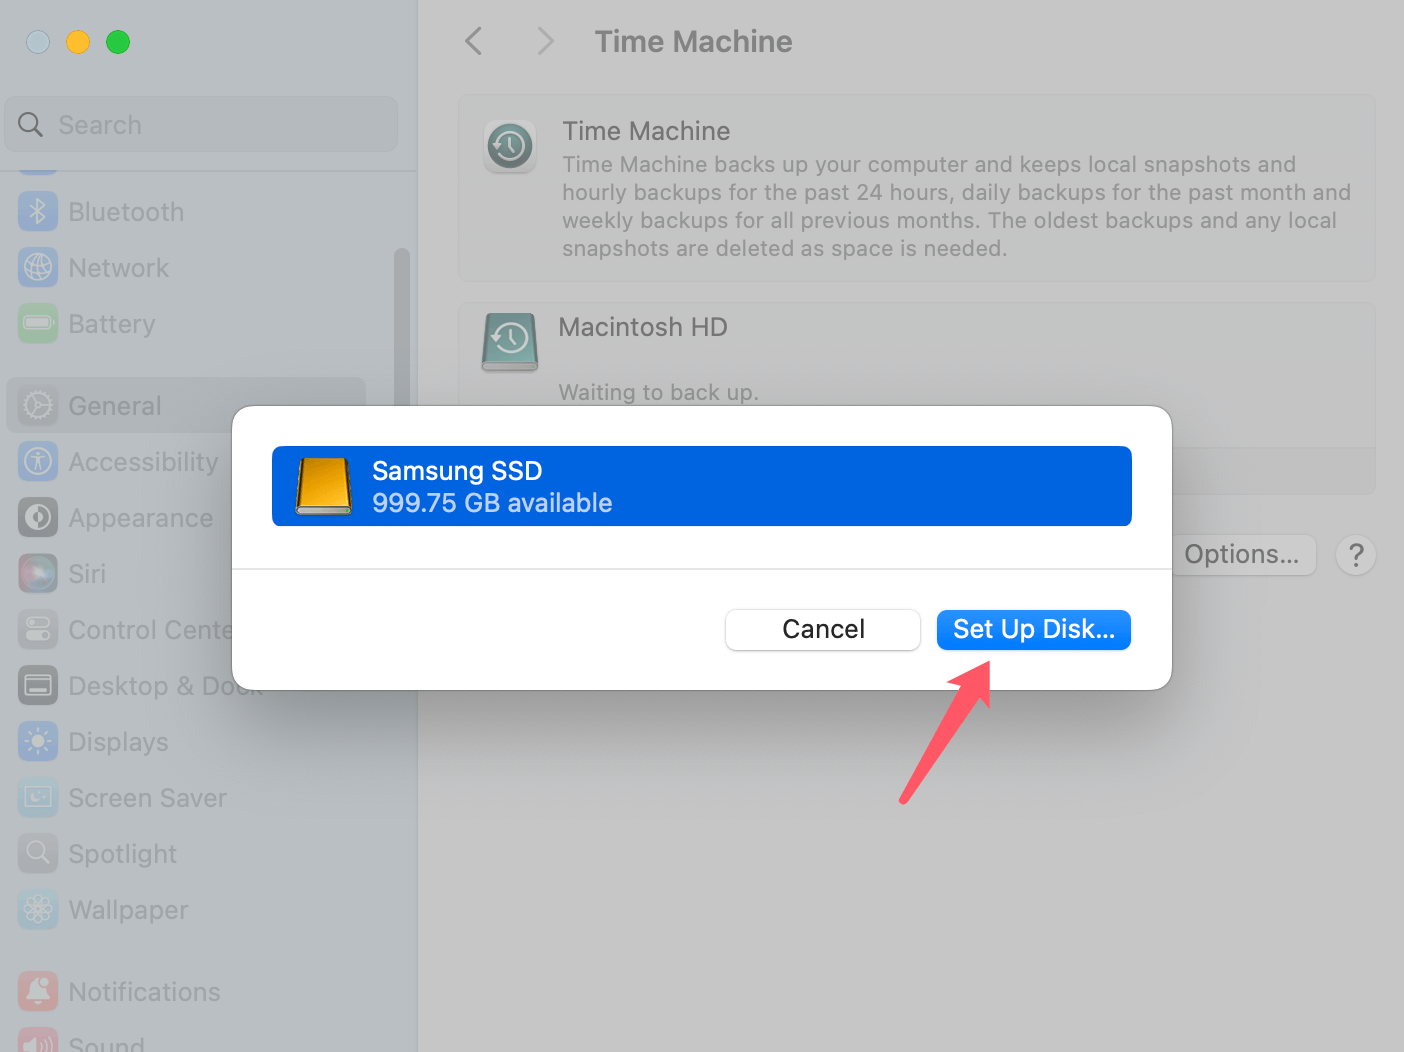Open Screen Saver settings

click(147, 798)
